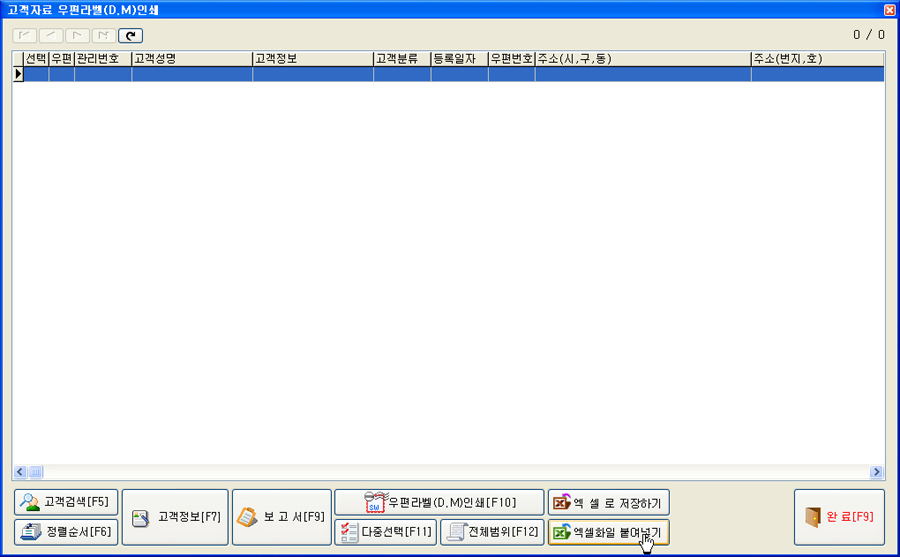Click the 주소(시,구,동) column header

point(643,59)
